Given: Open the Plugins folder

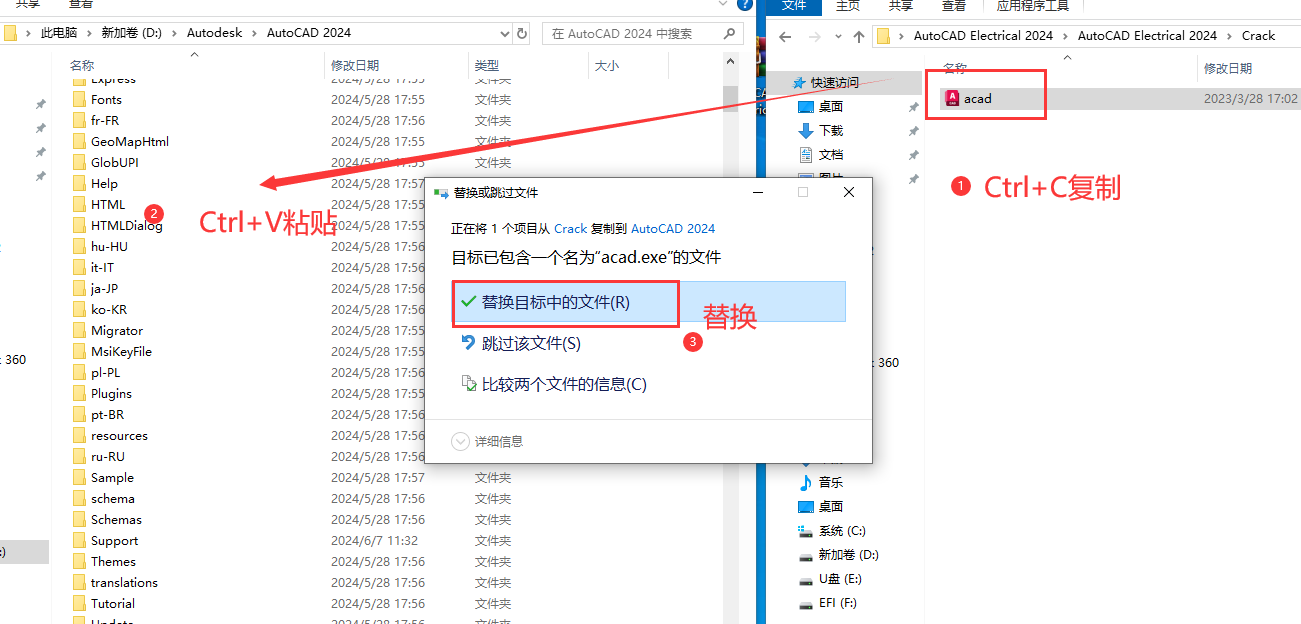Looking at the screenshot, I should (110, 393).
